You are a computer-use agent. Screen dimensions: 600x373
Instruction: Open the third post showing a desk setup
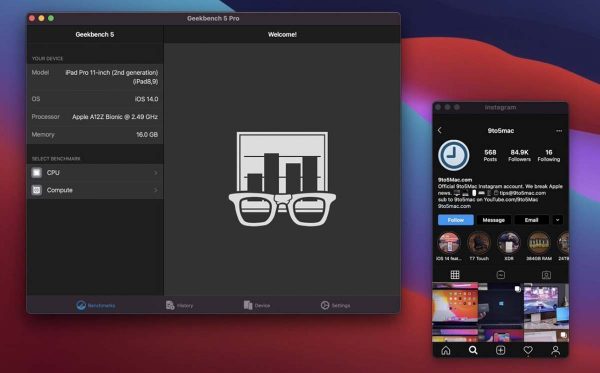(546, 306)
